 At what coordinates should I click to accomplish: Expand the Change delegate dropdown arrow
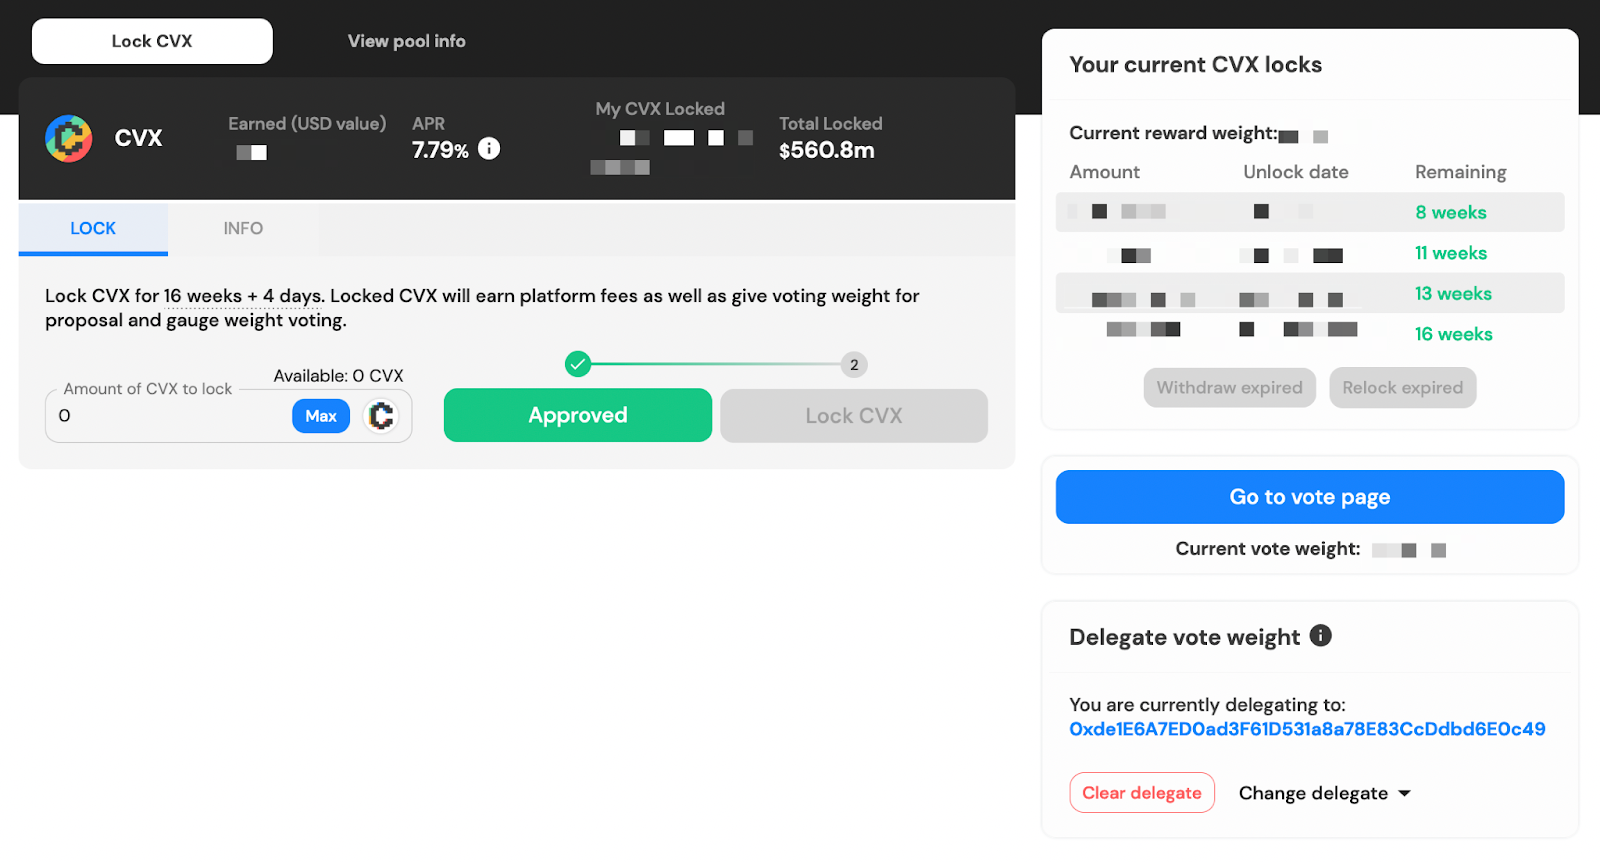(1405, 793)
